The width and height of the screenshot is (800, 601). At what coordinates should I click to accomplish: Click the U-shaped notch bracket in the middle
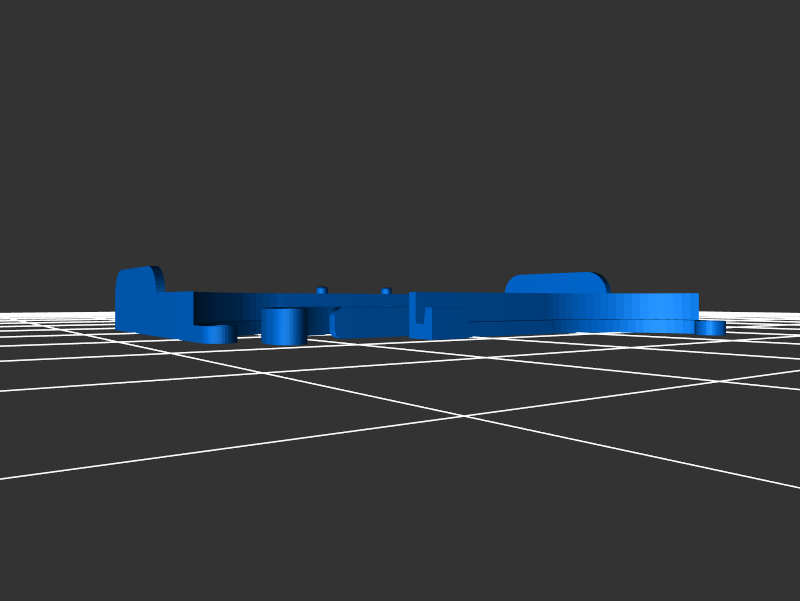pos(421,318)
